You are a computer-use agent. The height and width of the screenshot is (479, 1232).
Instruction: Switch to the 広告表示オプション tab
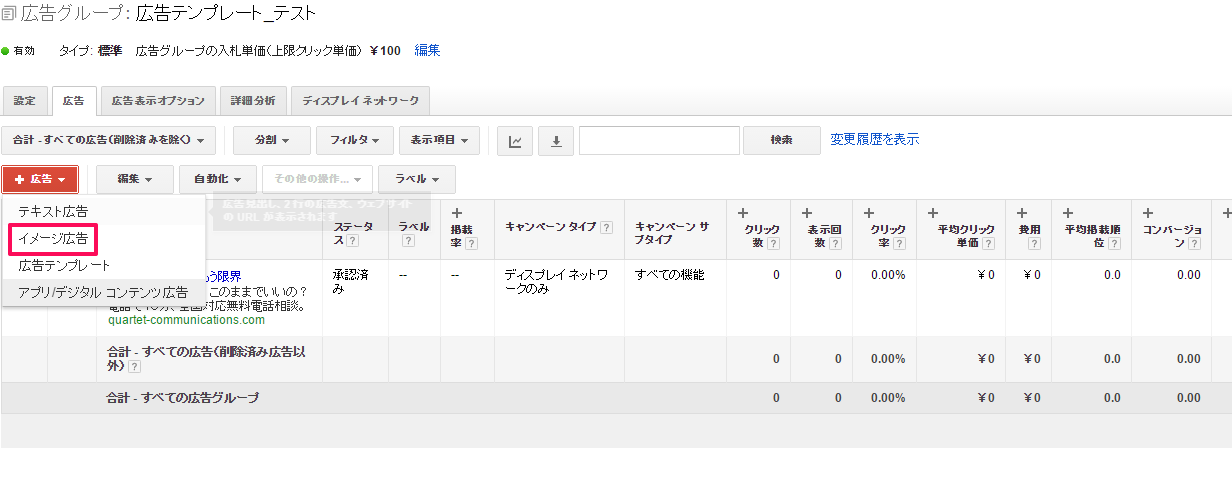(157, 101)
